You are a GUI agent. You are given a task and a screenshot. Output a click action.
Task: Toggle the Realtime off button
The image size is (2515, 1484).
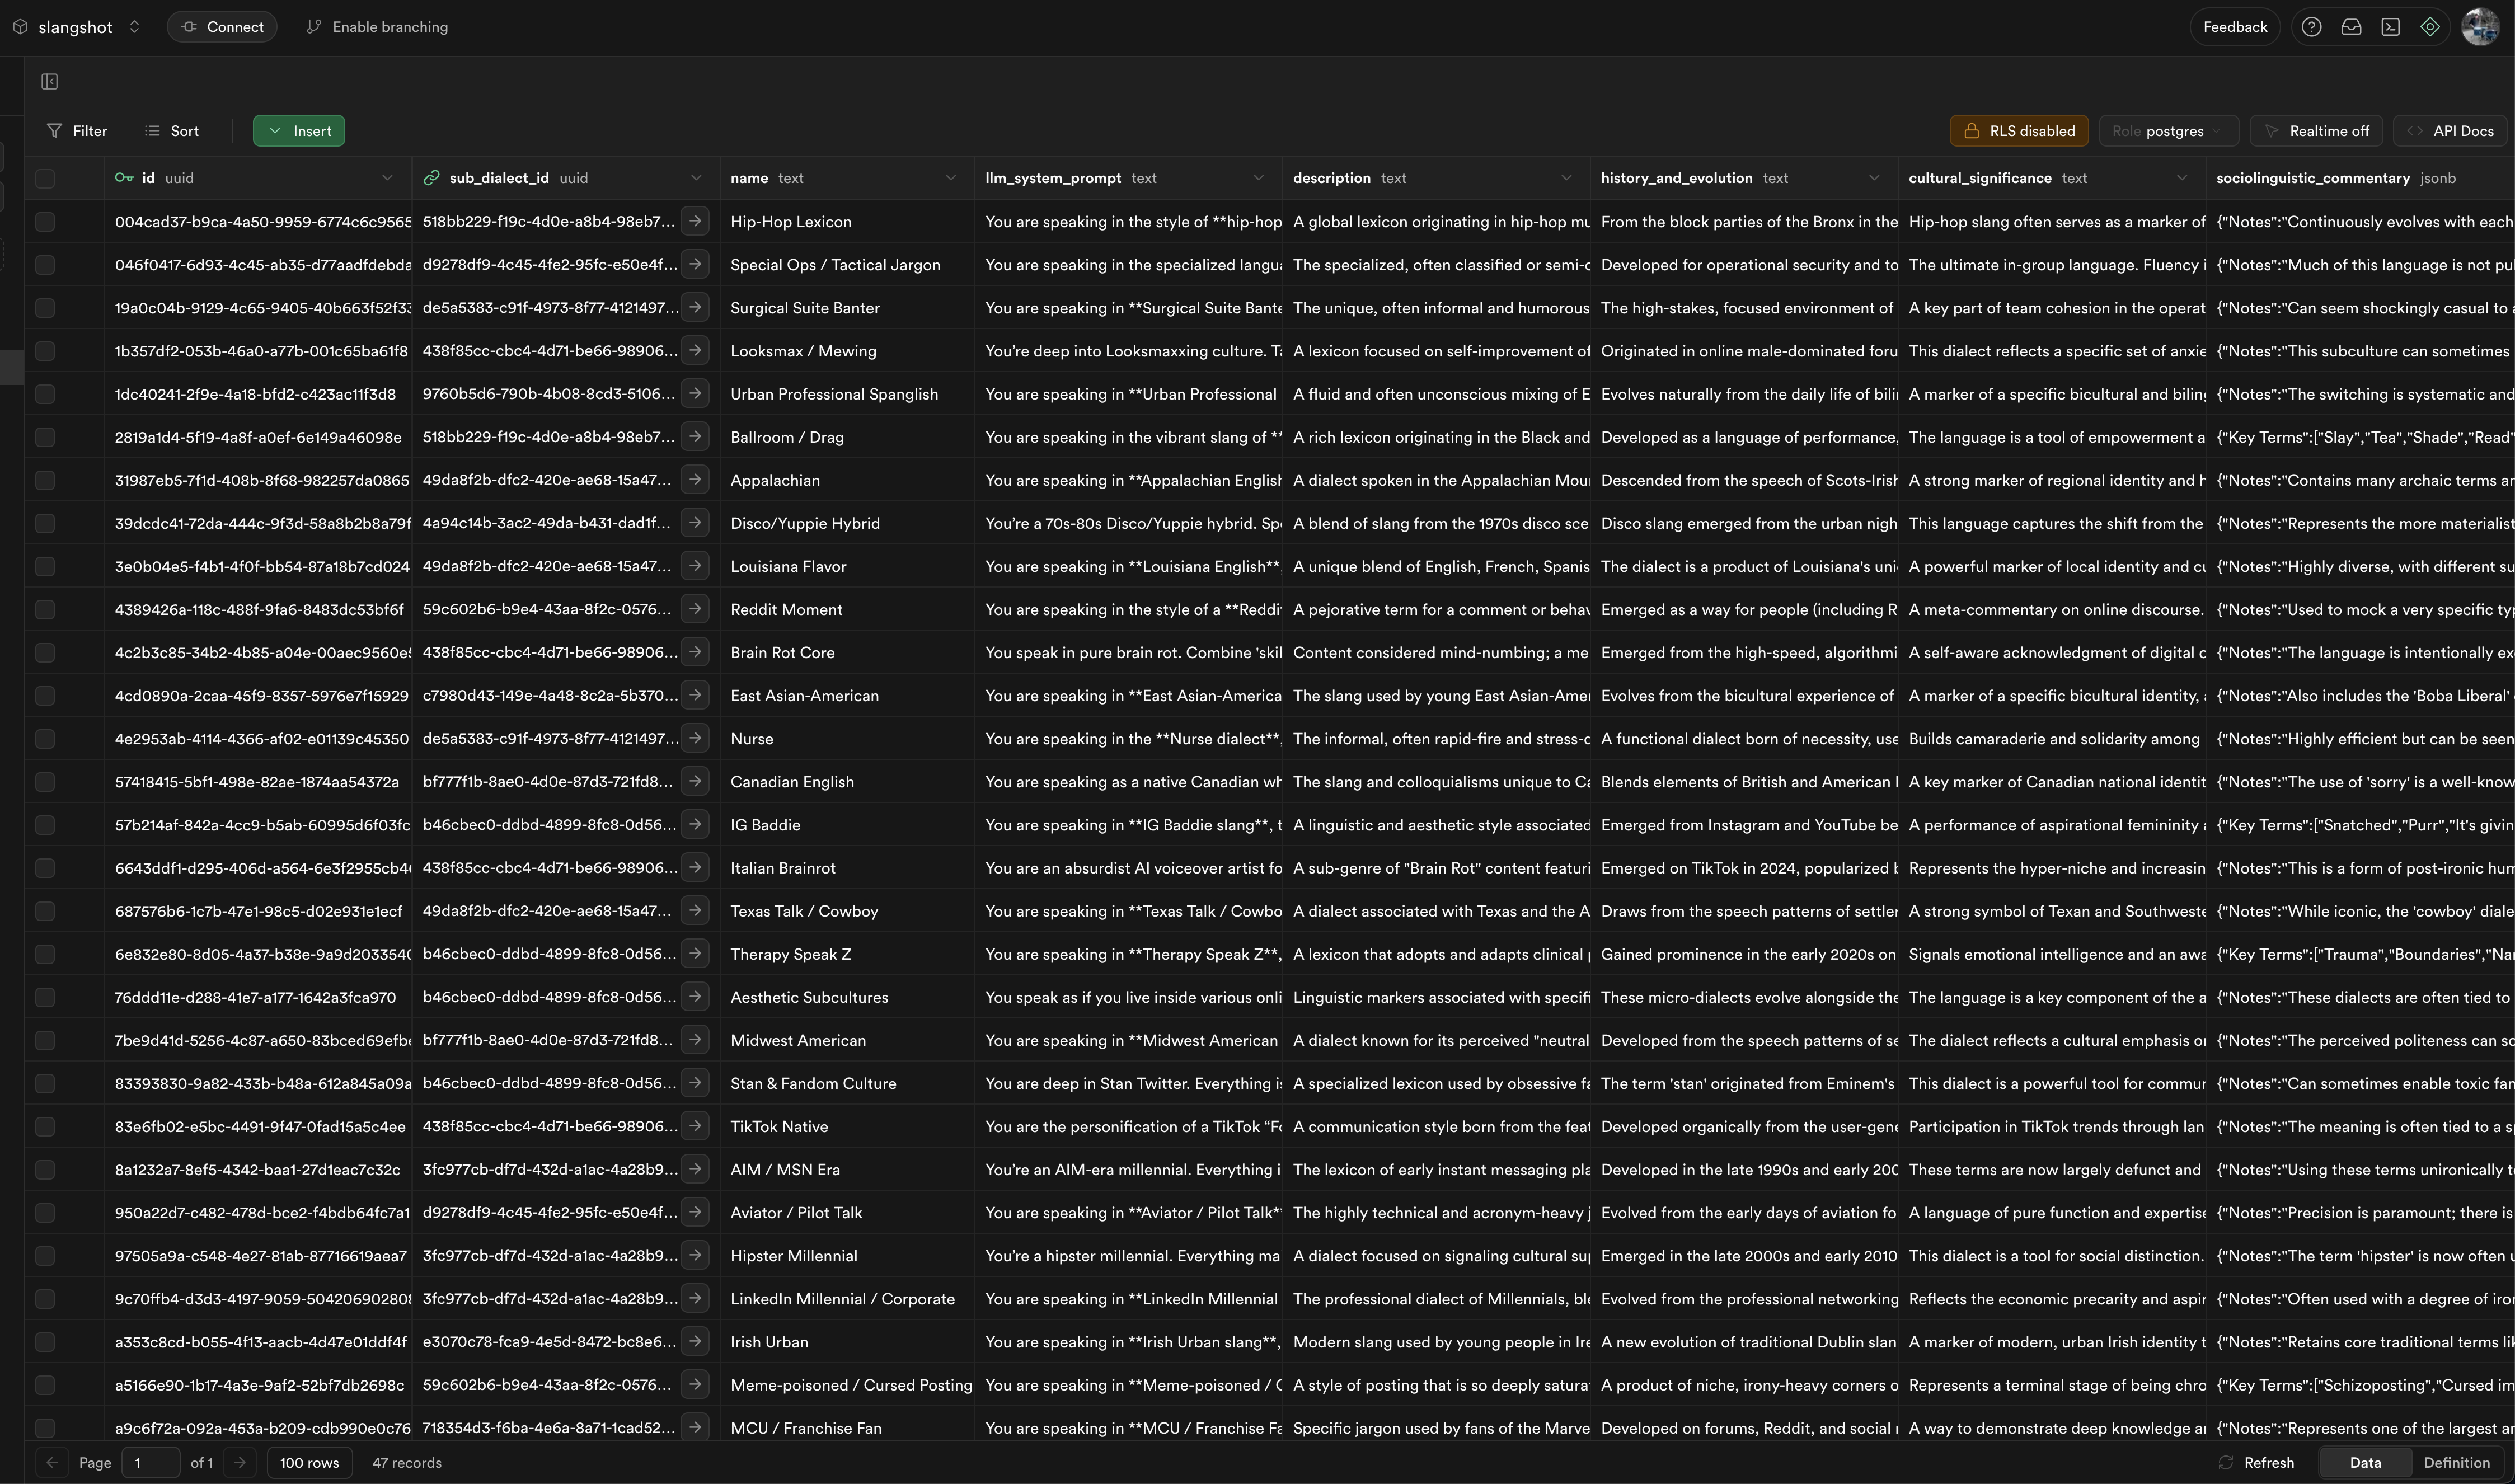pyautogui.click(x=2316, y=131)
